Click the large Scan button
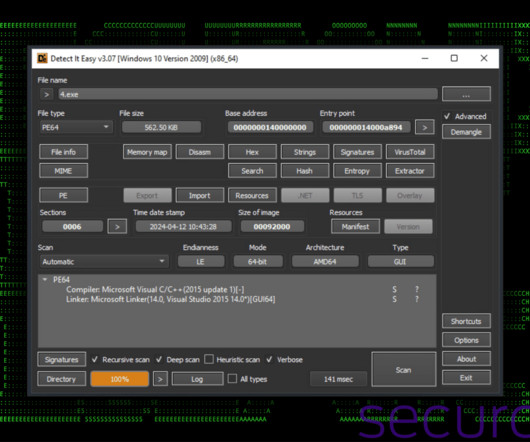The width and height of the screenshot is (530, 442). [404, 370]
